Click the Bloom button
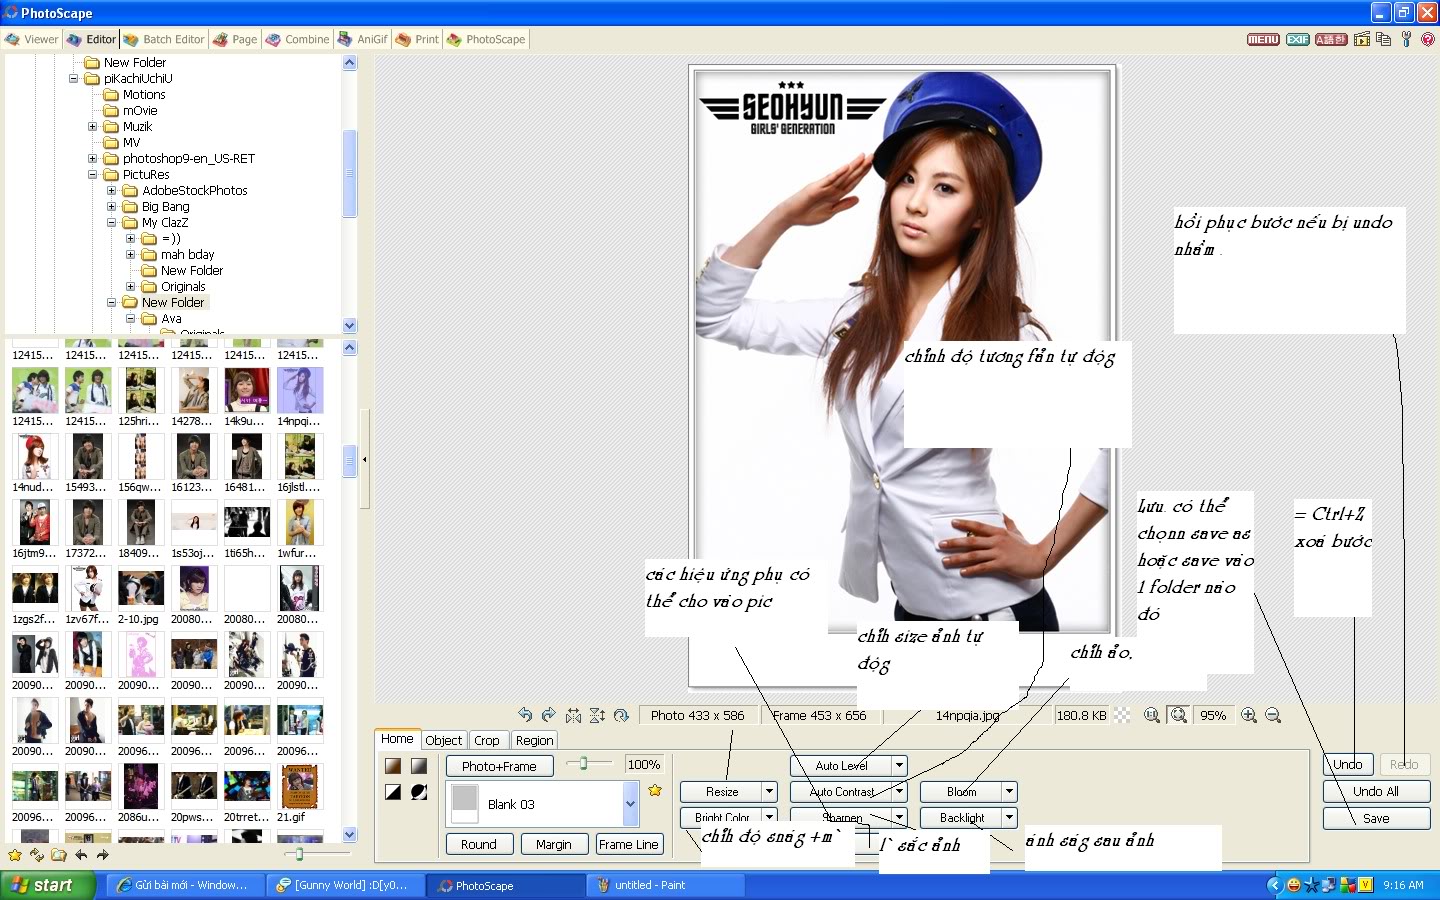This screenshot has height=900, width=1440. pos(961,791)
